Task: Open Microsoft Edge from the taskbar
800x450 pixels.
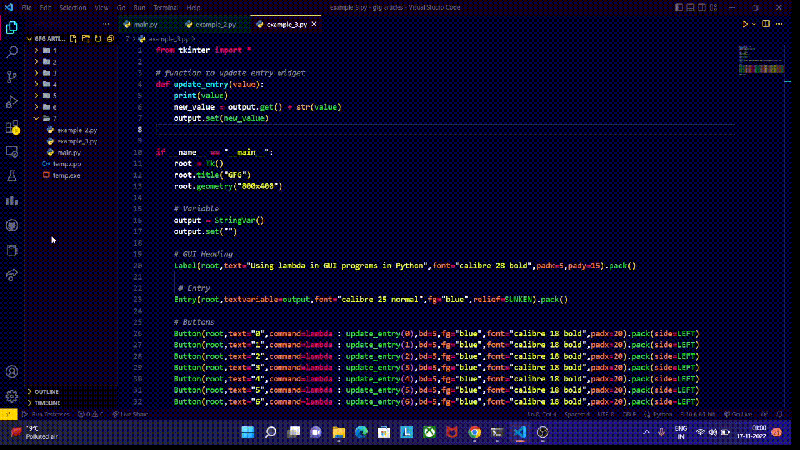Action: coord(361,432)
